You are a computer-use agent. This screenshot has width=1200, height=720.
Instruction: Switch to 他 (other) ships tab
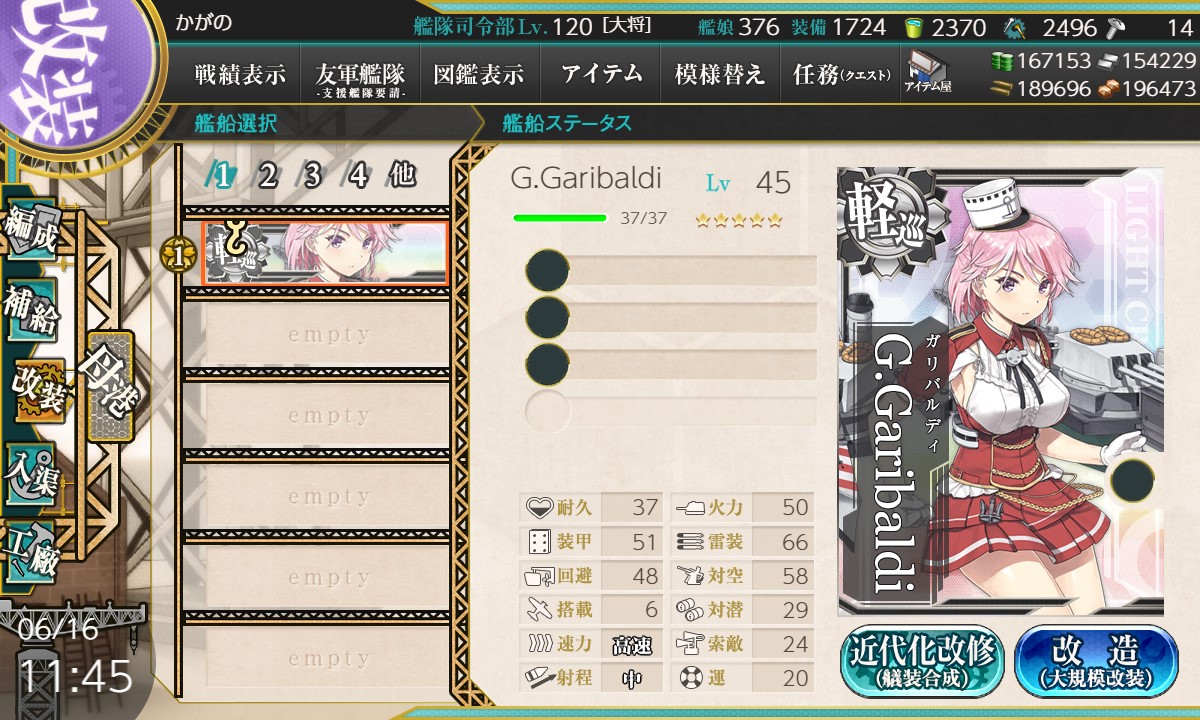coord(403,176)
